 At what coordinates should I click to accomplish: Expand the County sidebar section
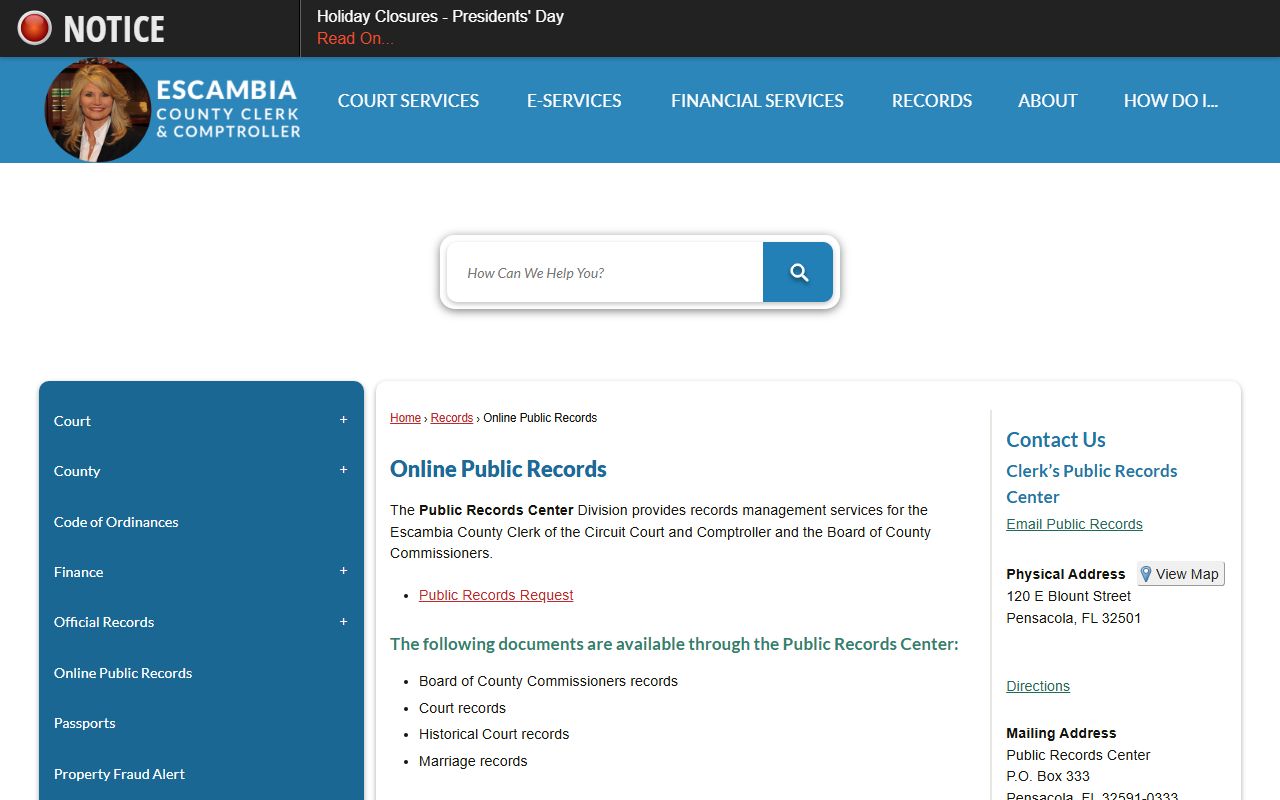(x=343, y=470)
